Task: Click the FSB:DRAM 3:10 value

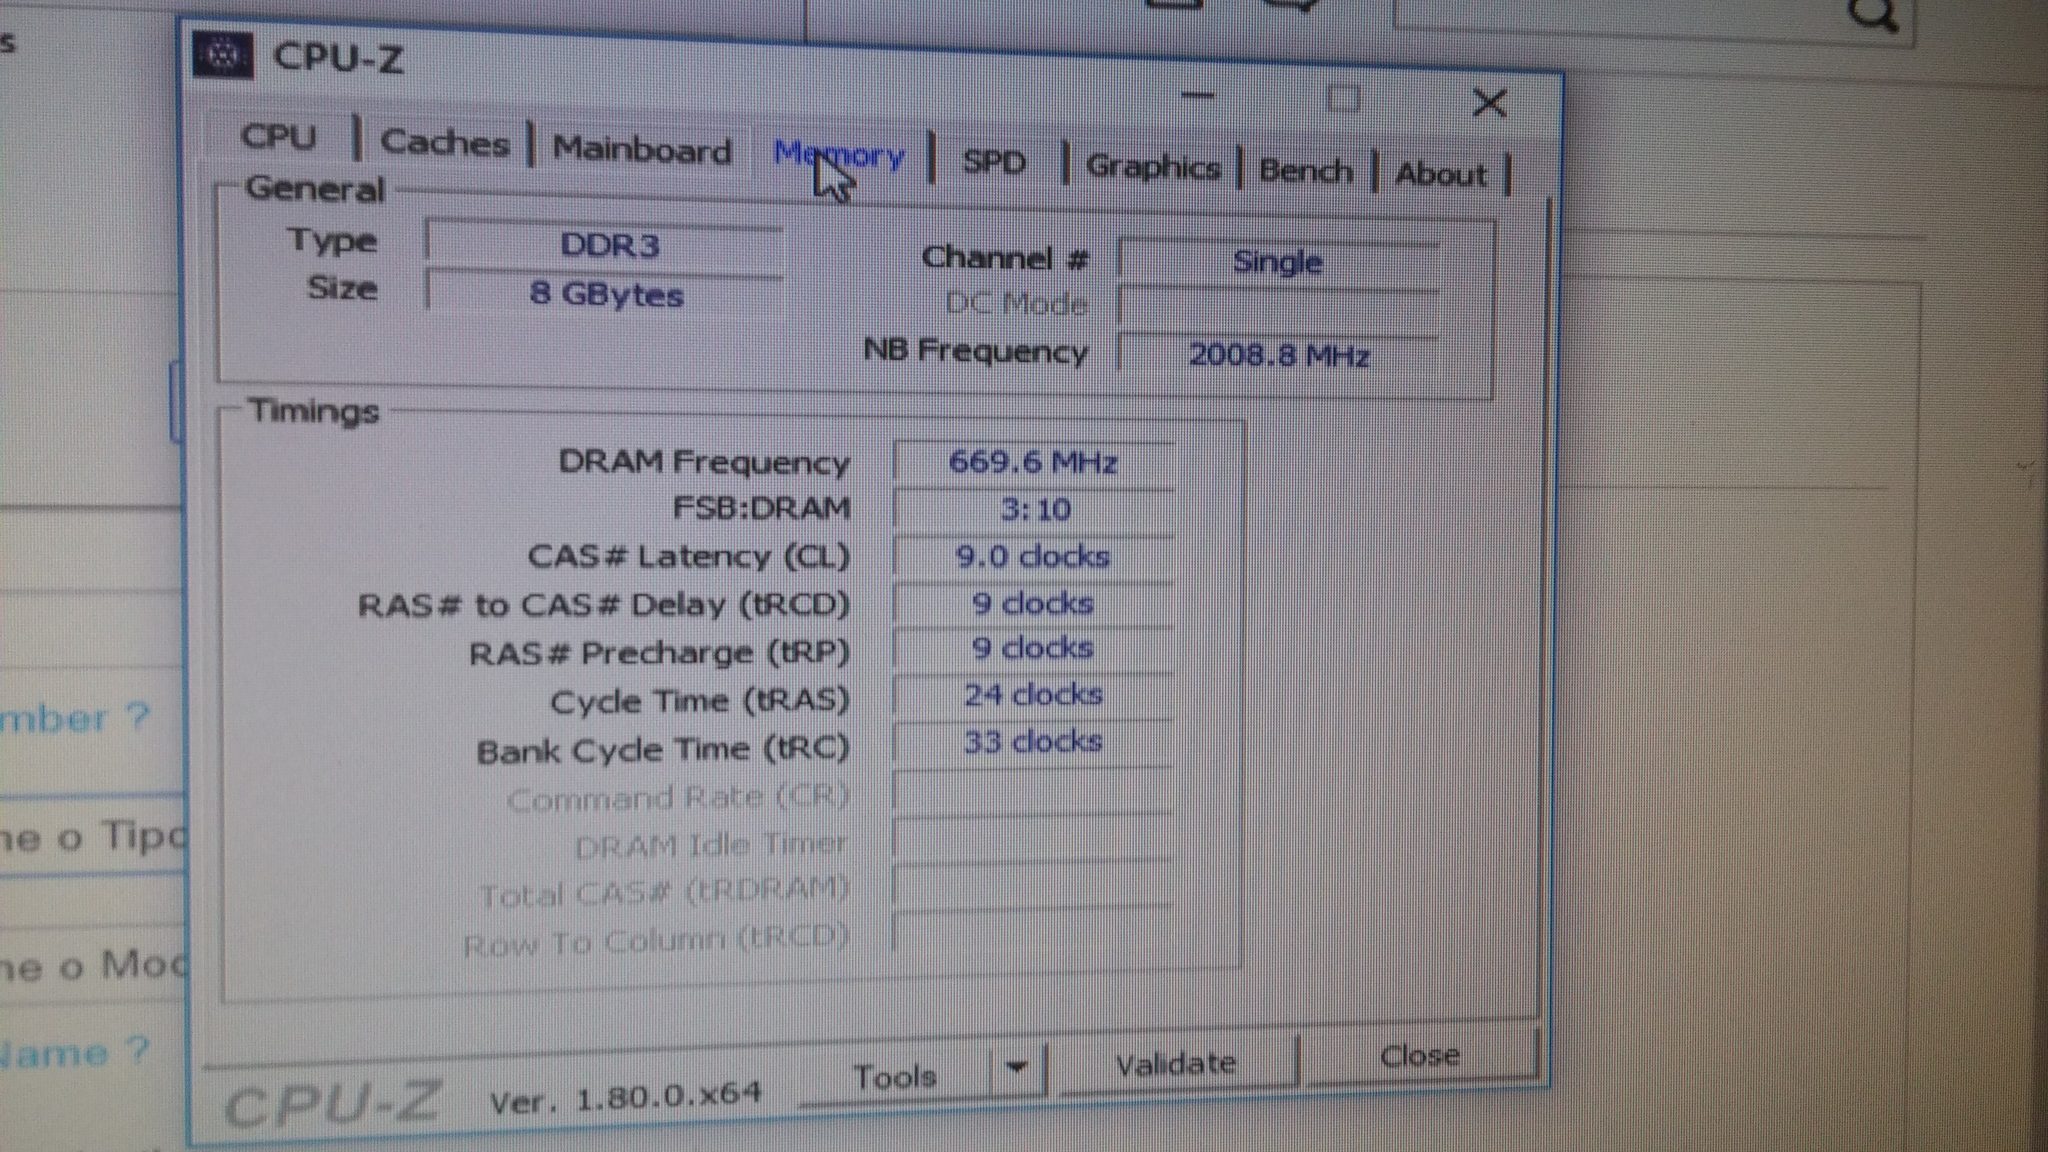Action: click(1033, 510)
